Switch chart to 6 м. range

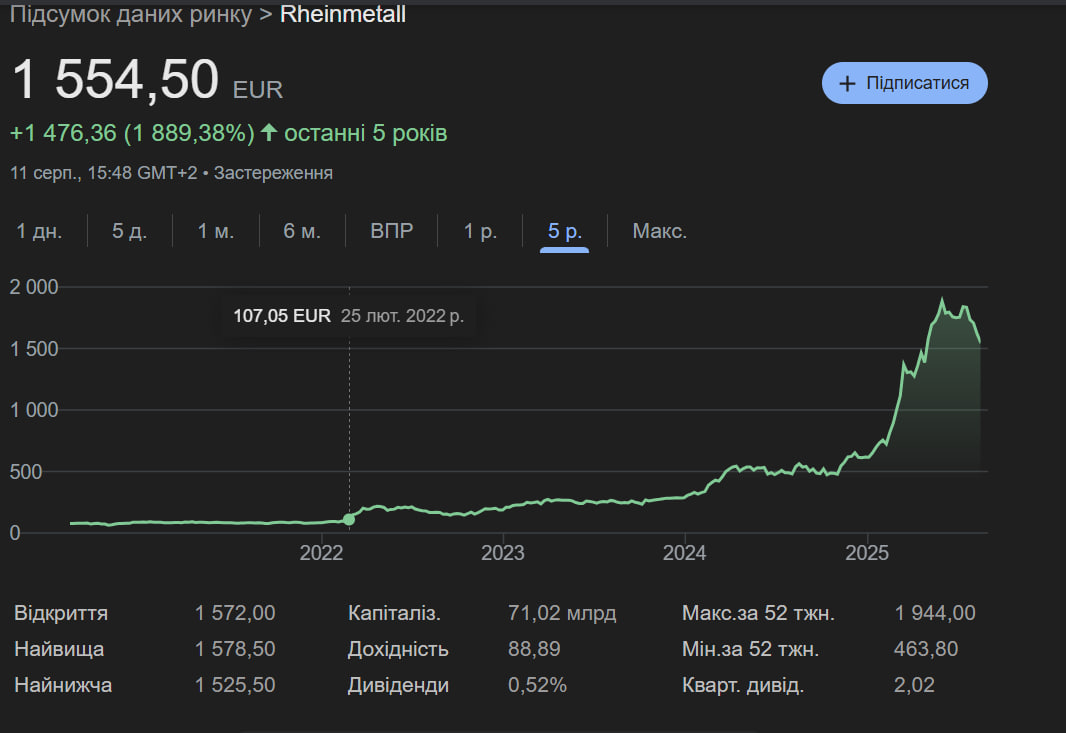(302, 231)
